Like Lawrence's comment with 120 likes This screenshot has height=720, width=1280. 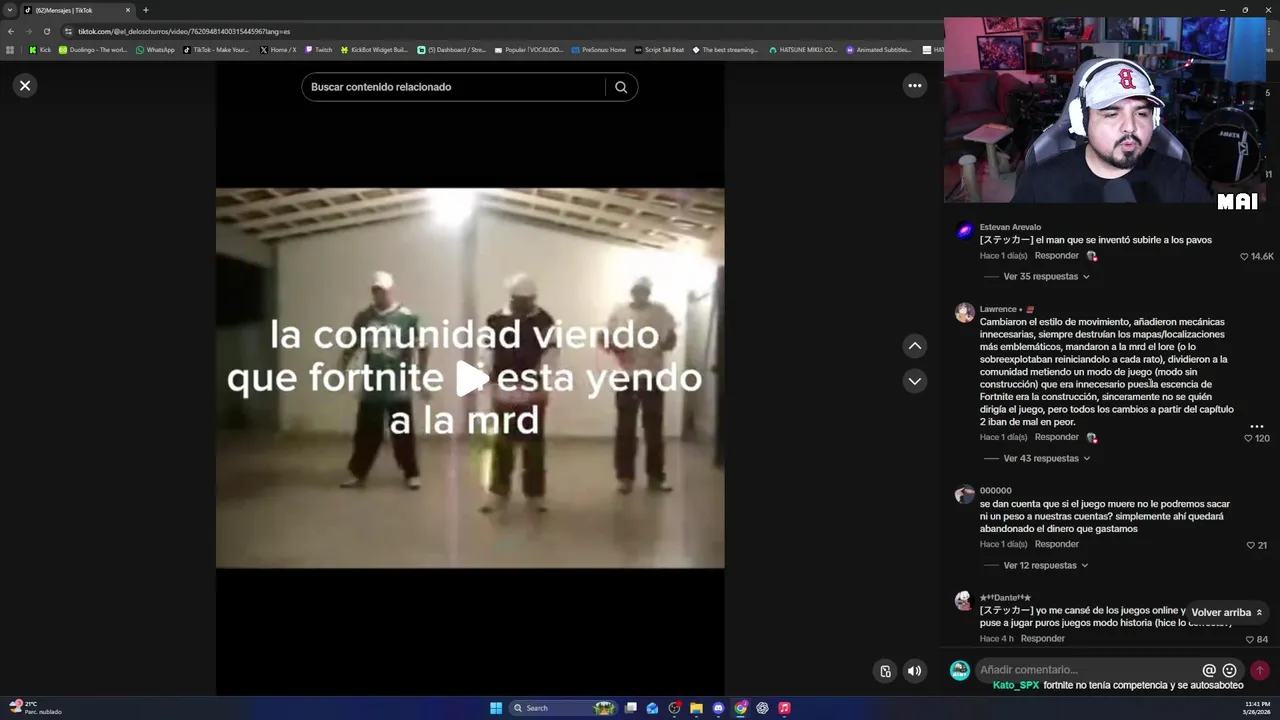[1248, 438]
